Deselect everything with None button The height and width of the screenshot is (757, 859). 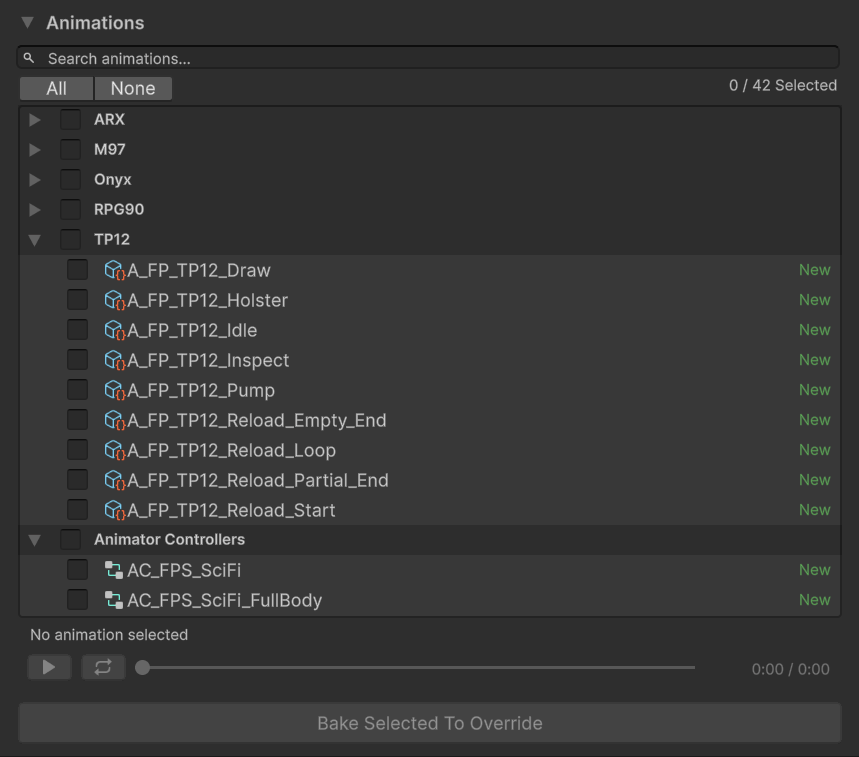pyautogui.click(x=133, y=88)
